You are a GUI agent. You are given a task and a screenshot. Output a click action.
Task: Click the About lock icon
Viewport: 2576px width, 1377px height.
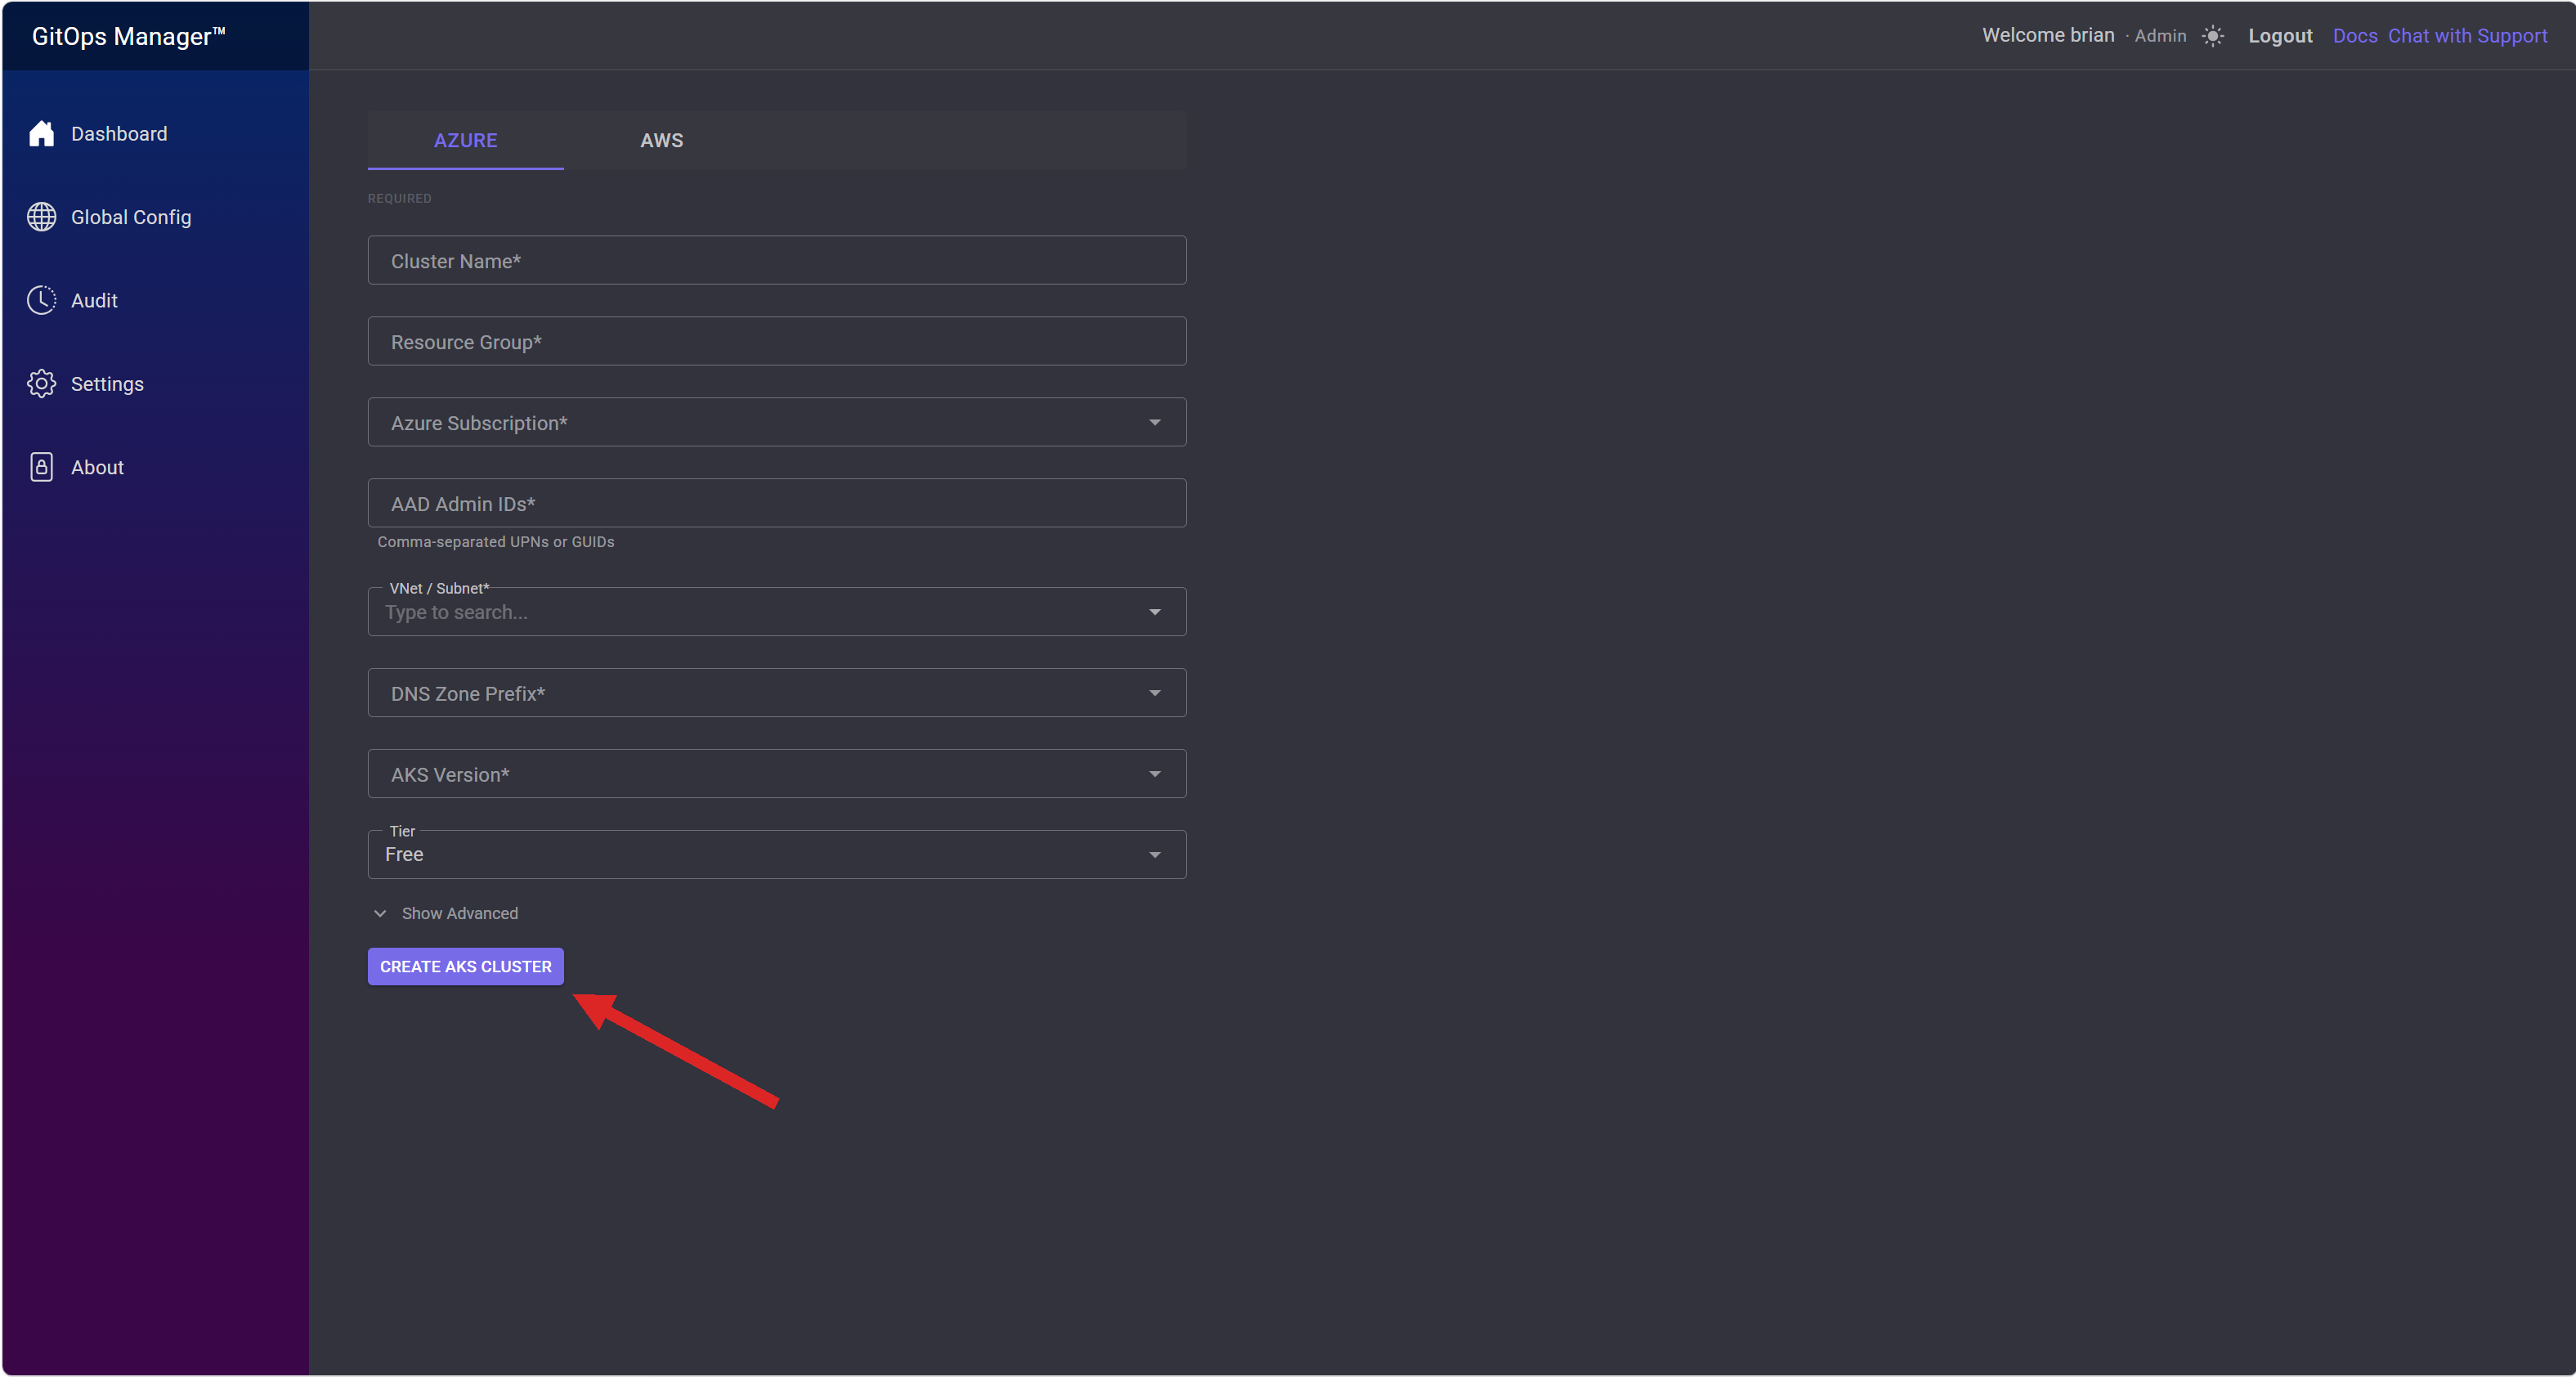pyautogui.click(x=41, y=467)
